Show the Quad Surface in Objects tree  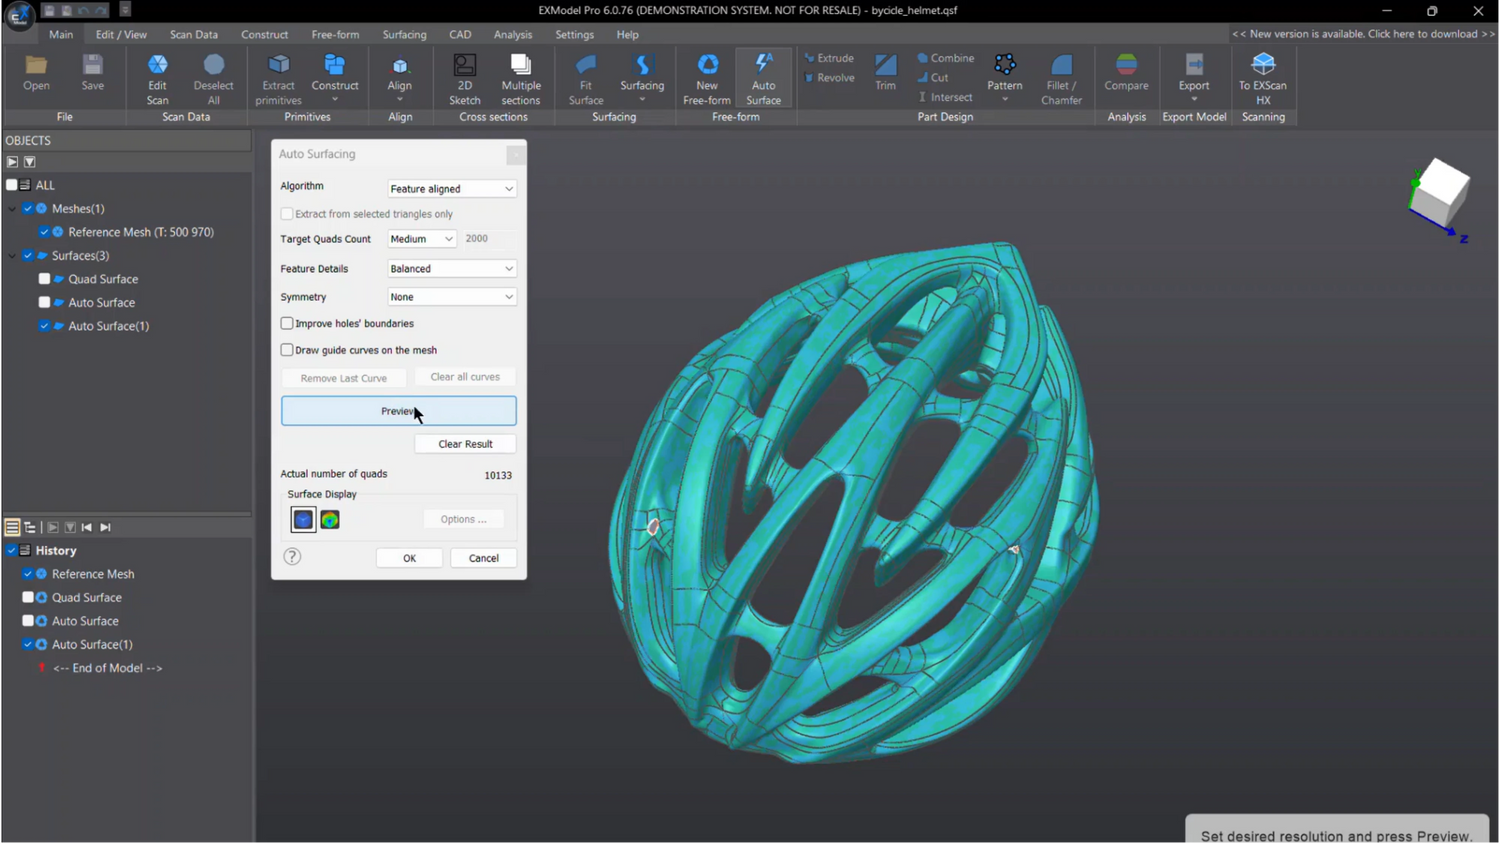pyautogui.click(x=44, y=279)
